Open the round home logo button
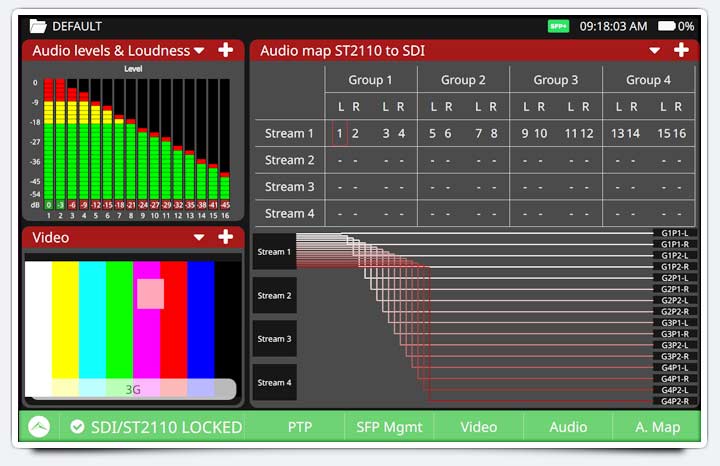The image size is (720, 466). click(x=39, y=427)
